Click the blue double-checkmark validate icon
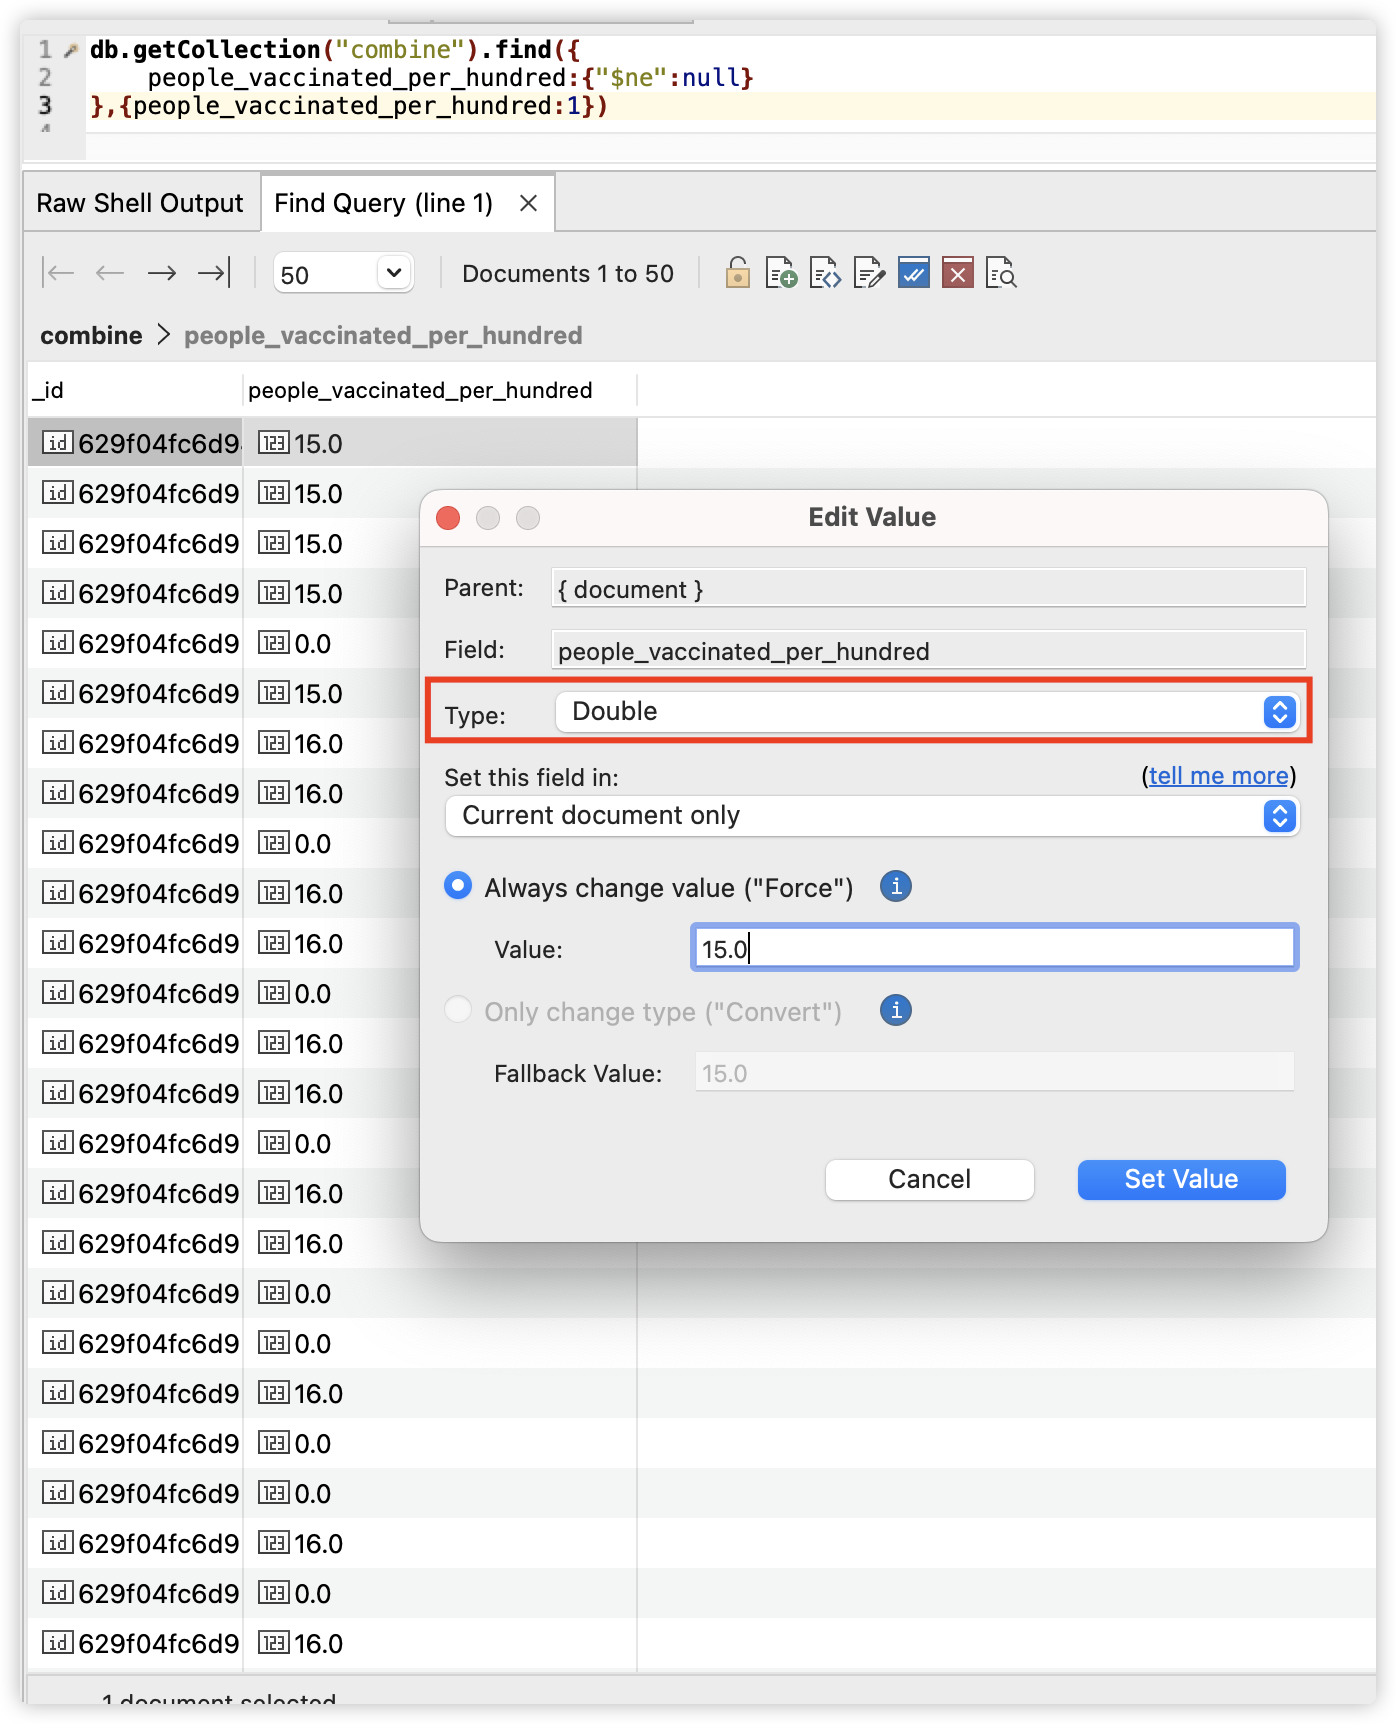 [913, 273]
